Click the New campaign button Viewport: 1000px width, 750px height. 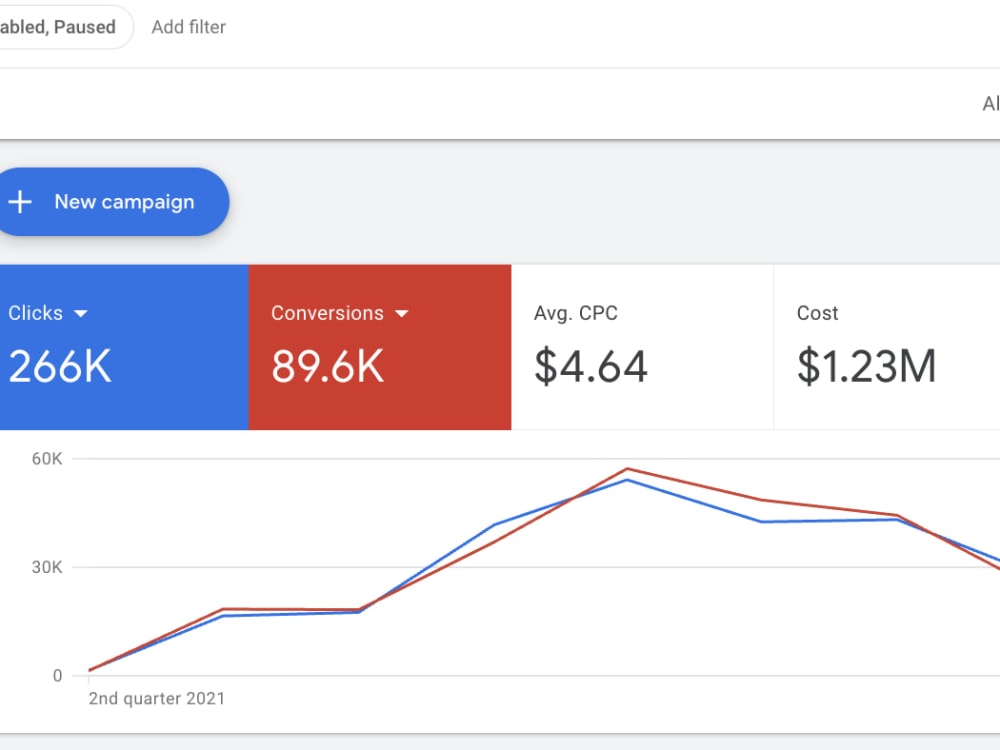pos(114,202)
